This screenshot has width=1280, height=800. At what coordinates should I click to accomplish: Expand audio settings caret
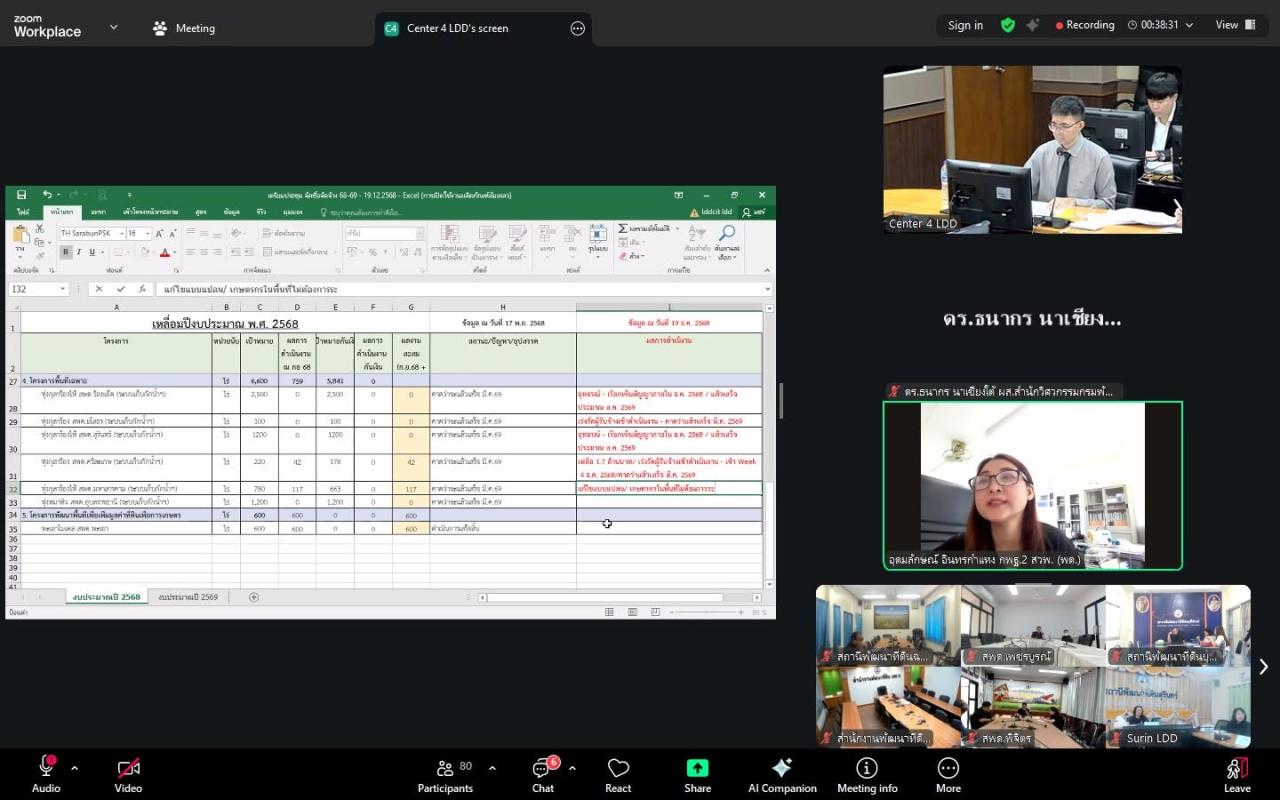[x=75, y=768]
